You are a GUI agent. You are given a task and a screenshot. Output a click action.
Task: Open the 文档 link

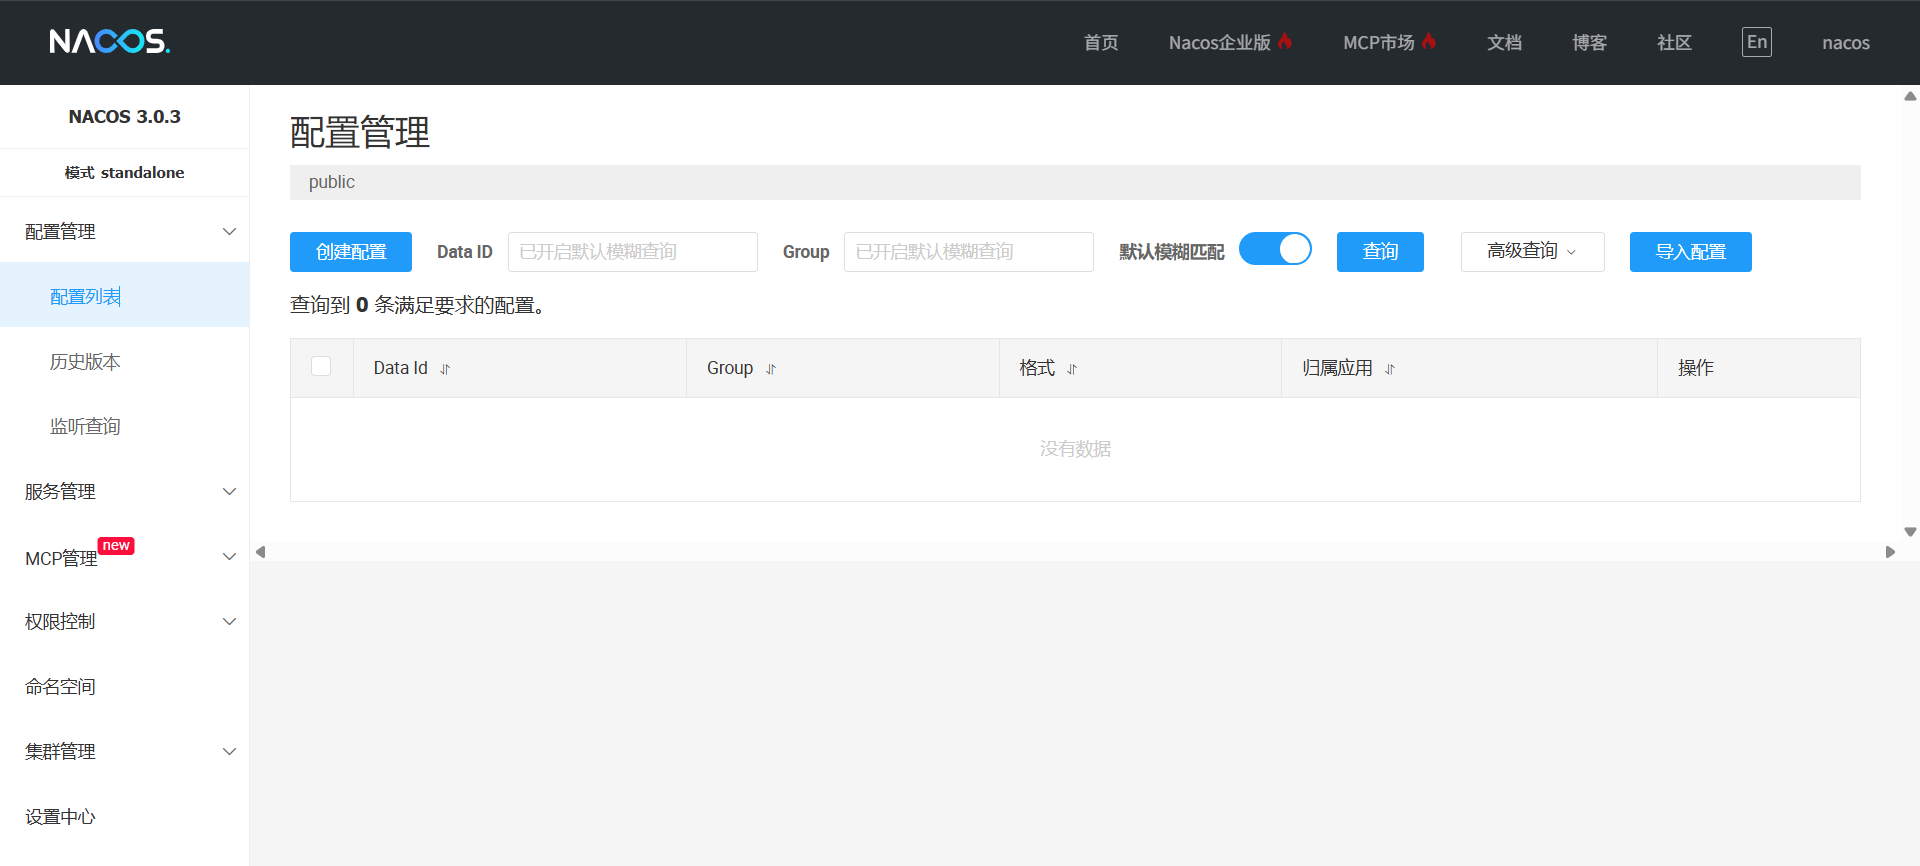(x=1504, y=42)
